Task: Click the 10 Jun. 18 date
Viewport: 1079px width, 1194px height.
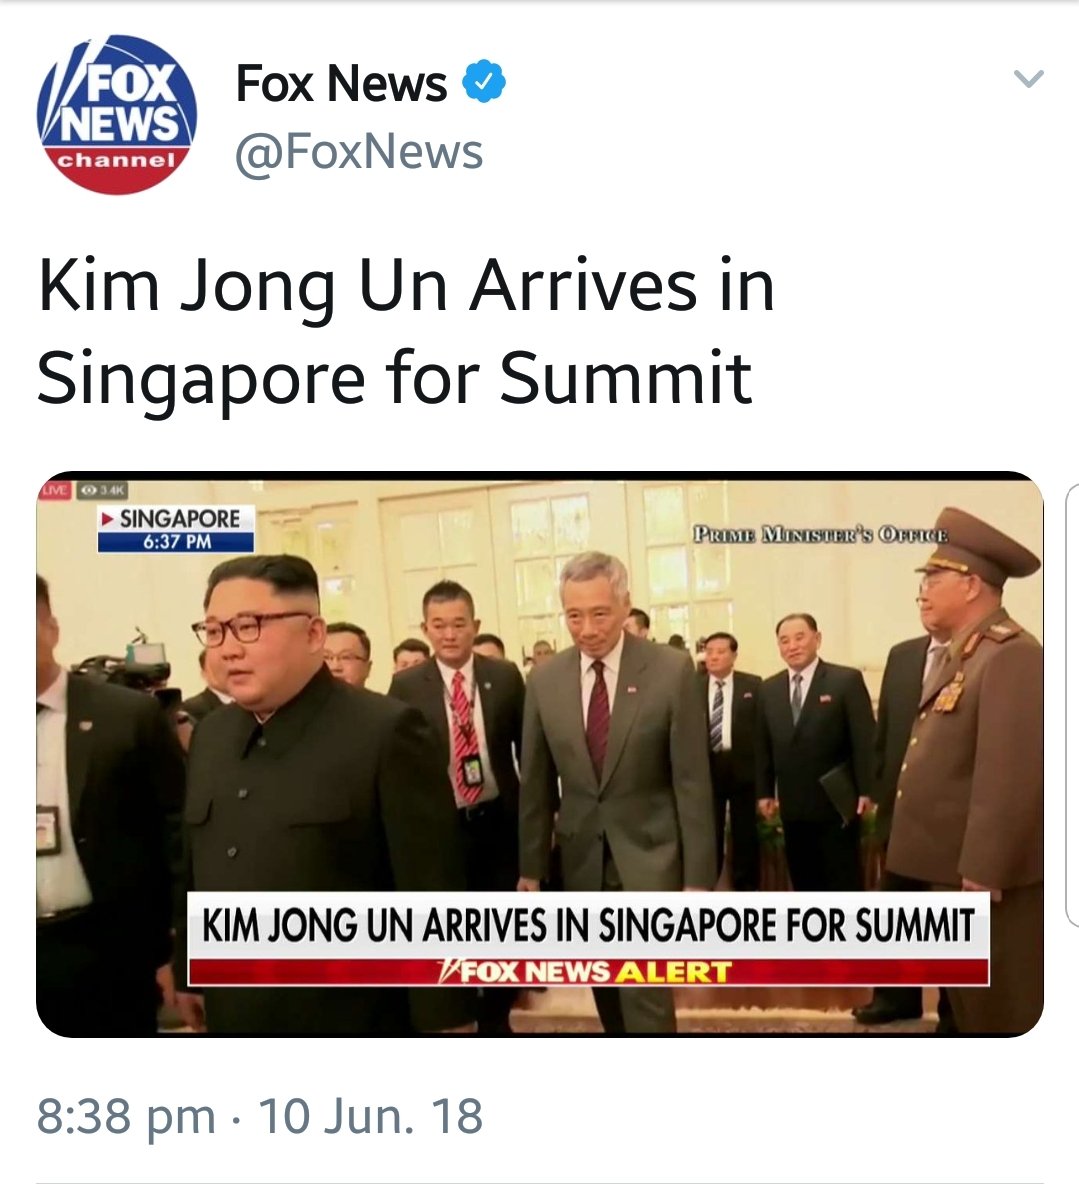Action: tap(371, 1116)
